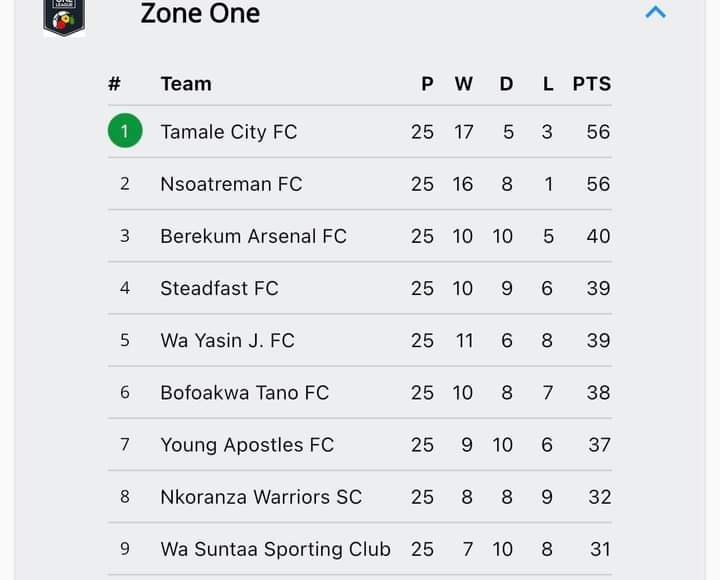Select Nkoranza Warriors SC row
Screen dimensions: 720x580
pyautogui.click(x=360, y=497)
